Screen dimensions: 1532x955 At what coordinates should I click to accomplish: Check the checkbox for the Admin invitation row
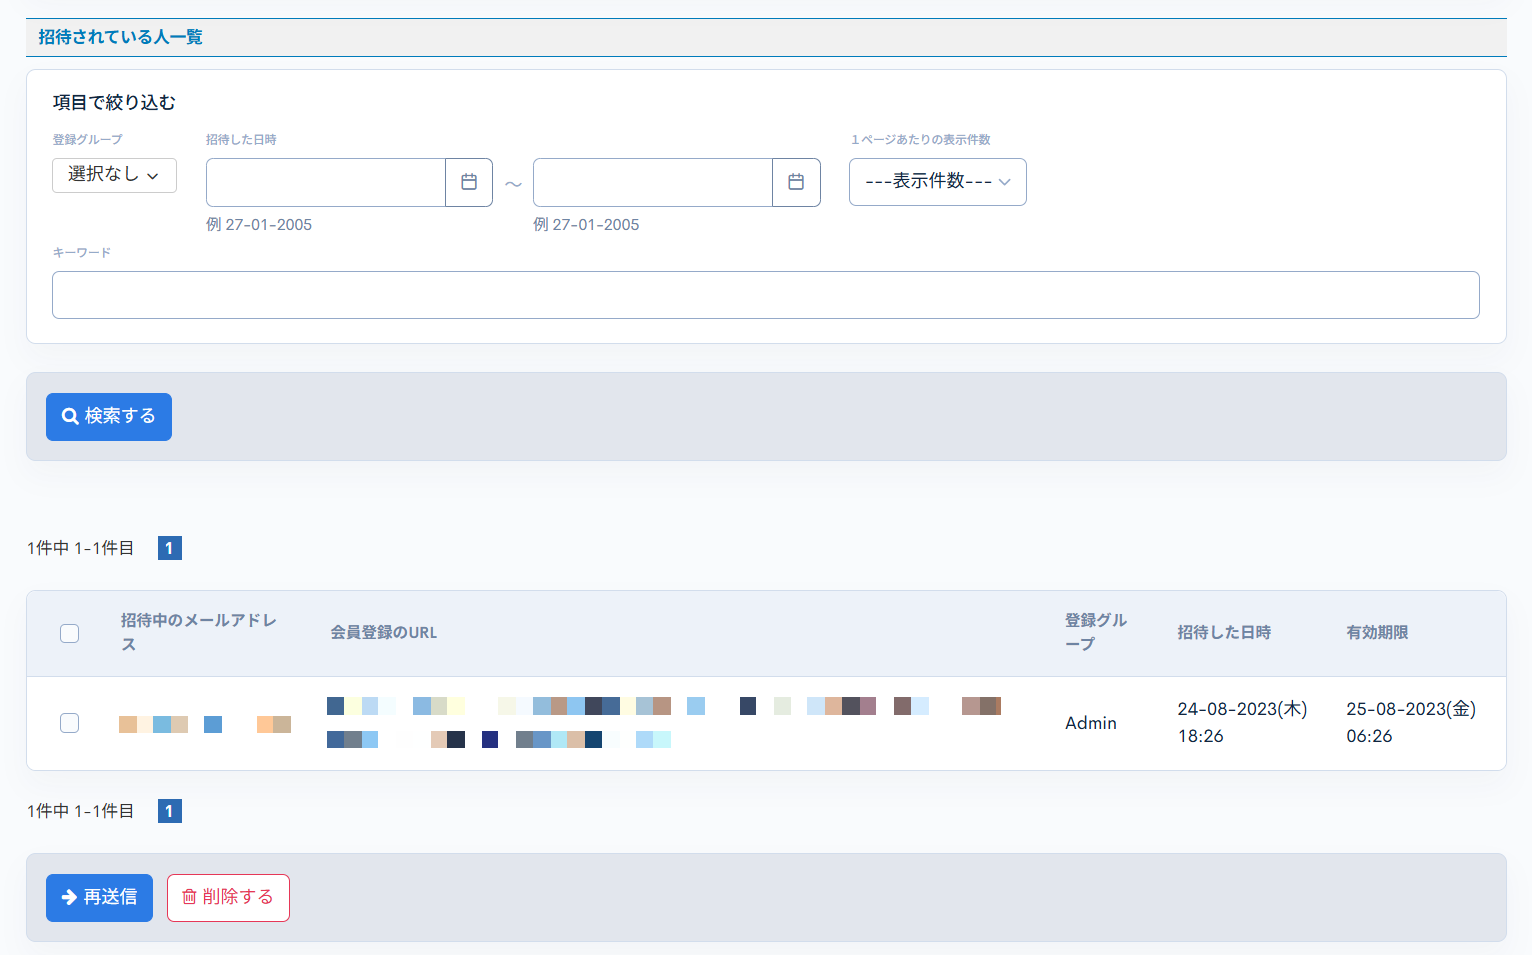69,723
